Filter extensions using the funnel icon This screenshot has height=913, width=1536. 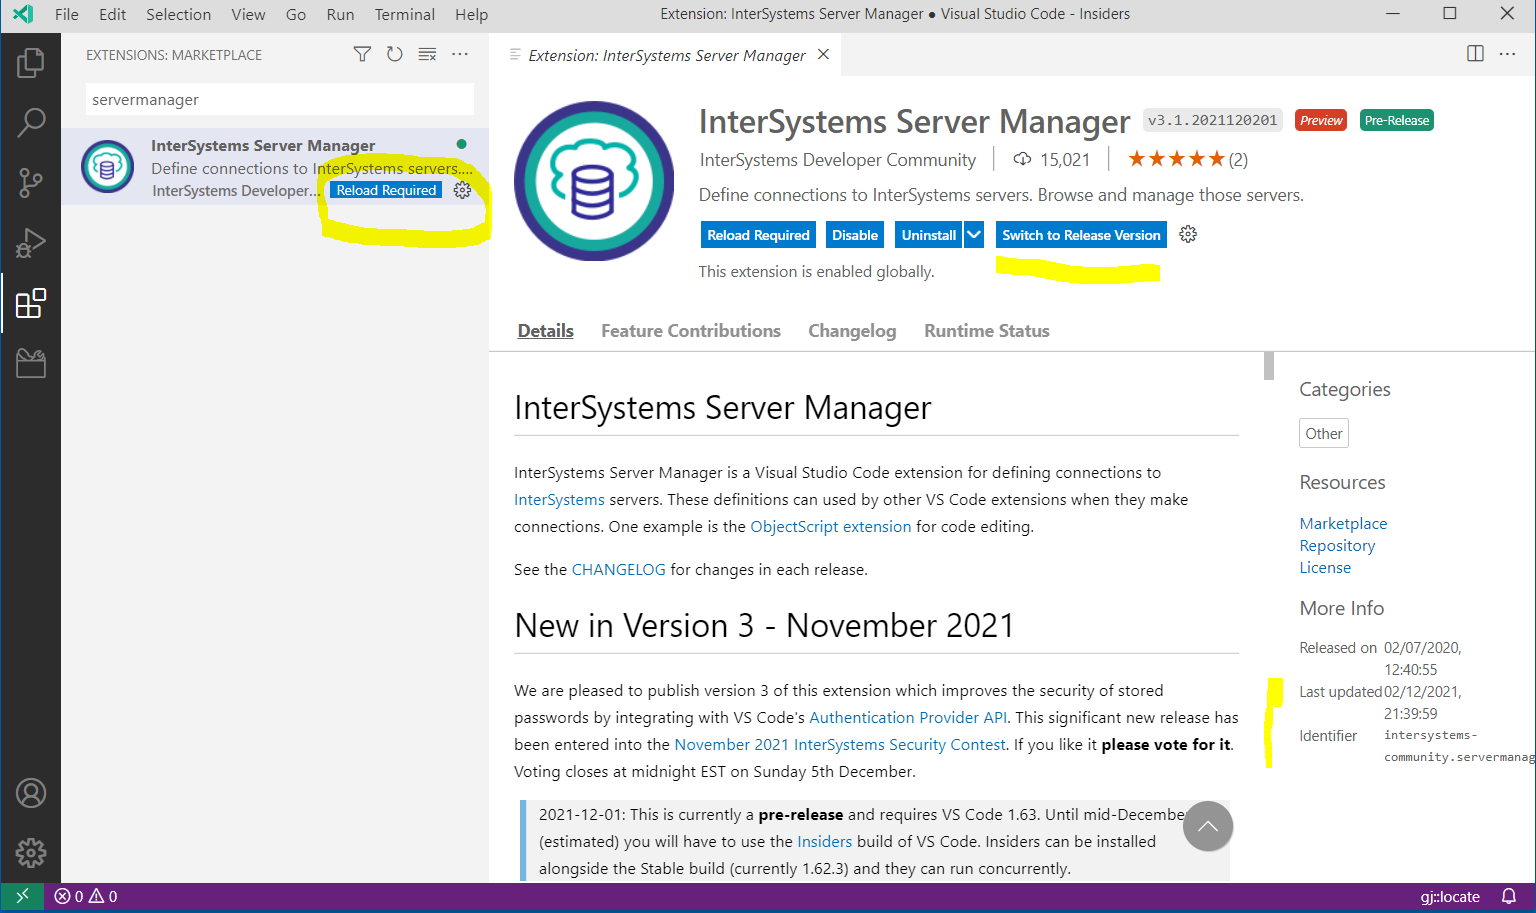coord(362,54)
